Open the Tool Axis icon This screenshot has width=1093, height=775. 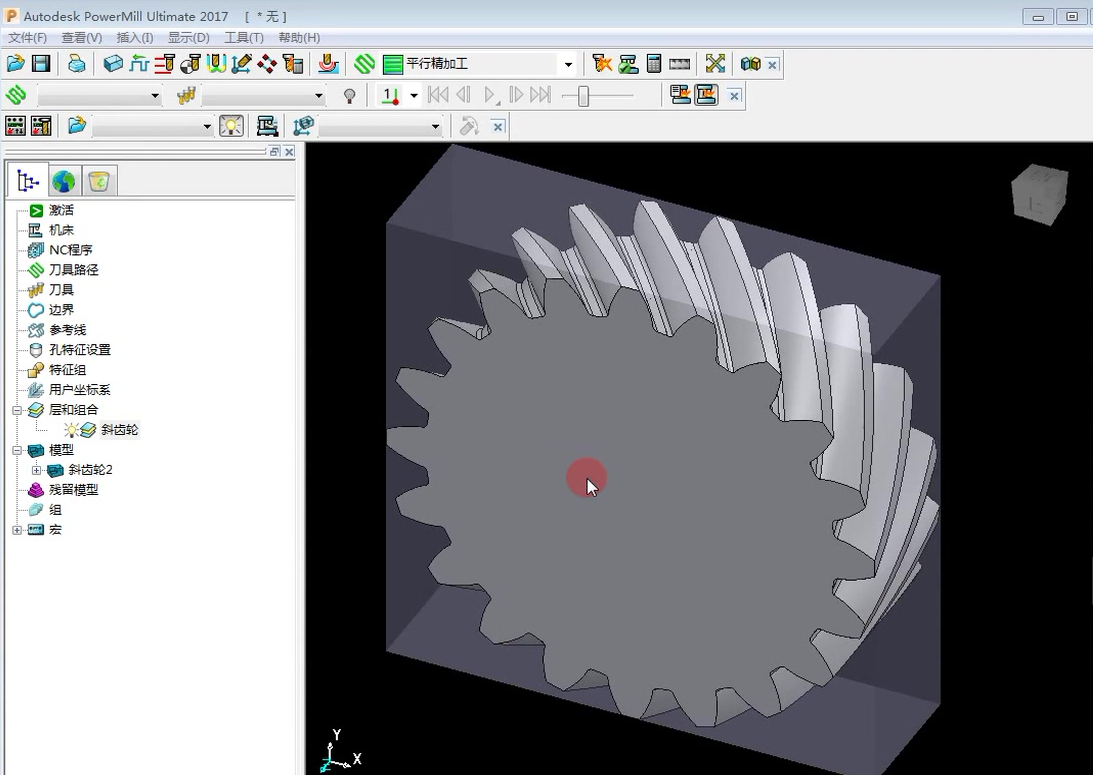(241, 64)
